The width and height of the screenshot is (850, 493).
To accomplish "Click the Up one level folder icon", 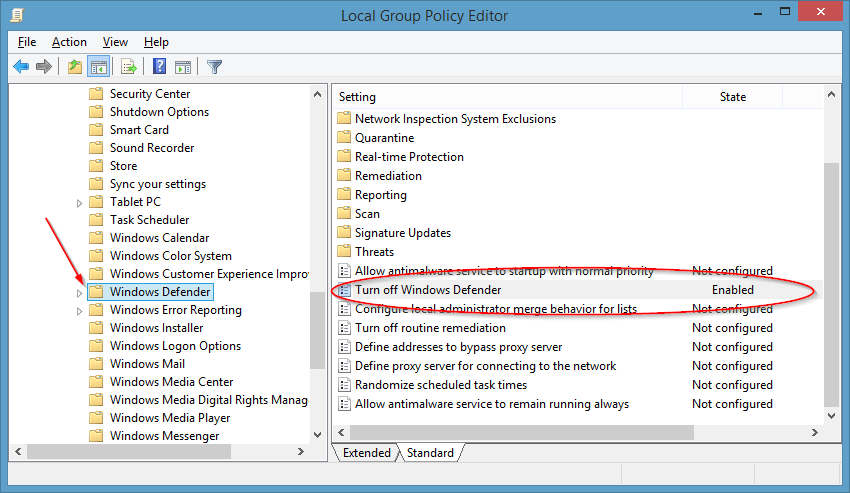I will click(75, 67).
